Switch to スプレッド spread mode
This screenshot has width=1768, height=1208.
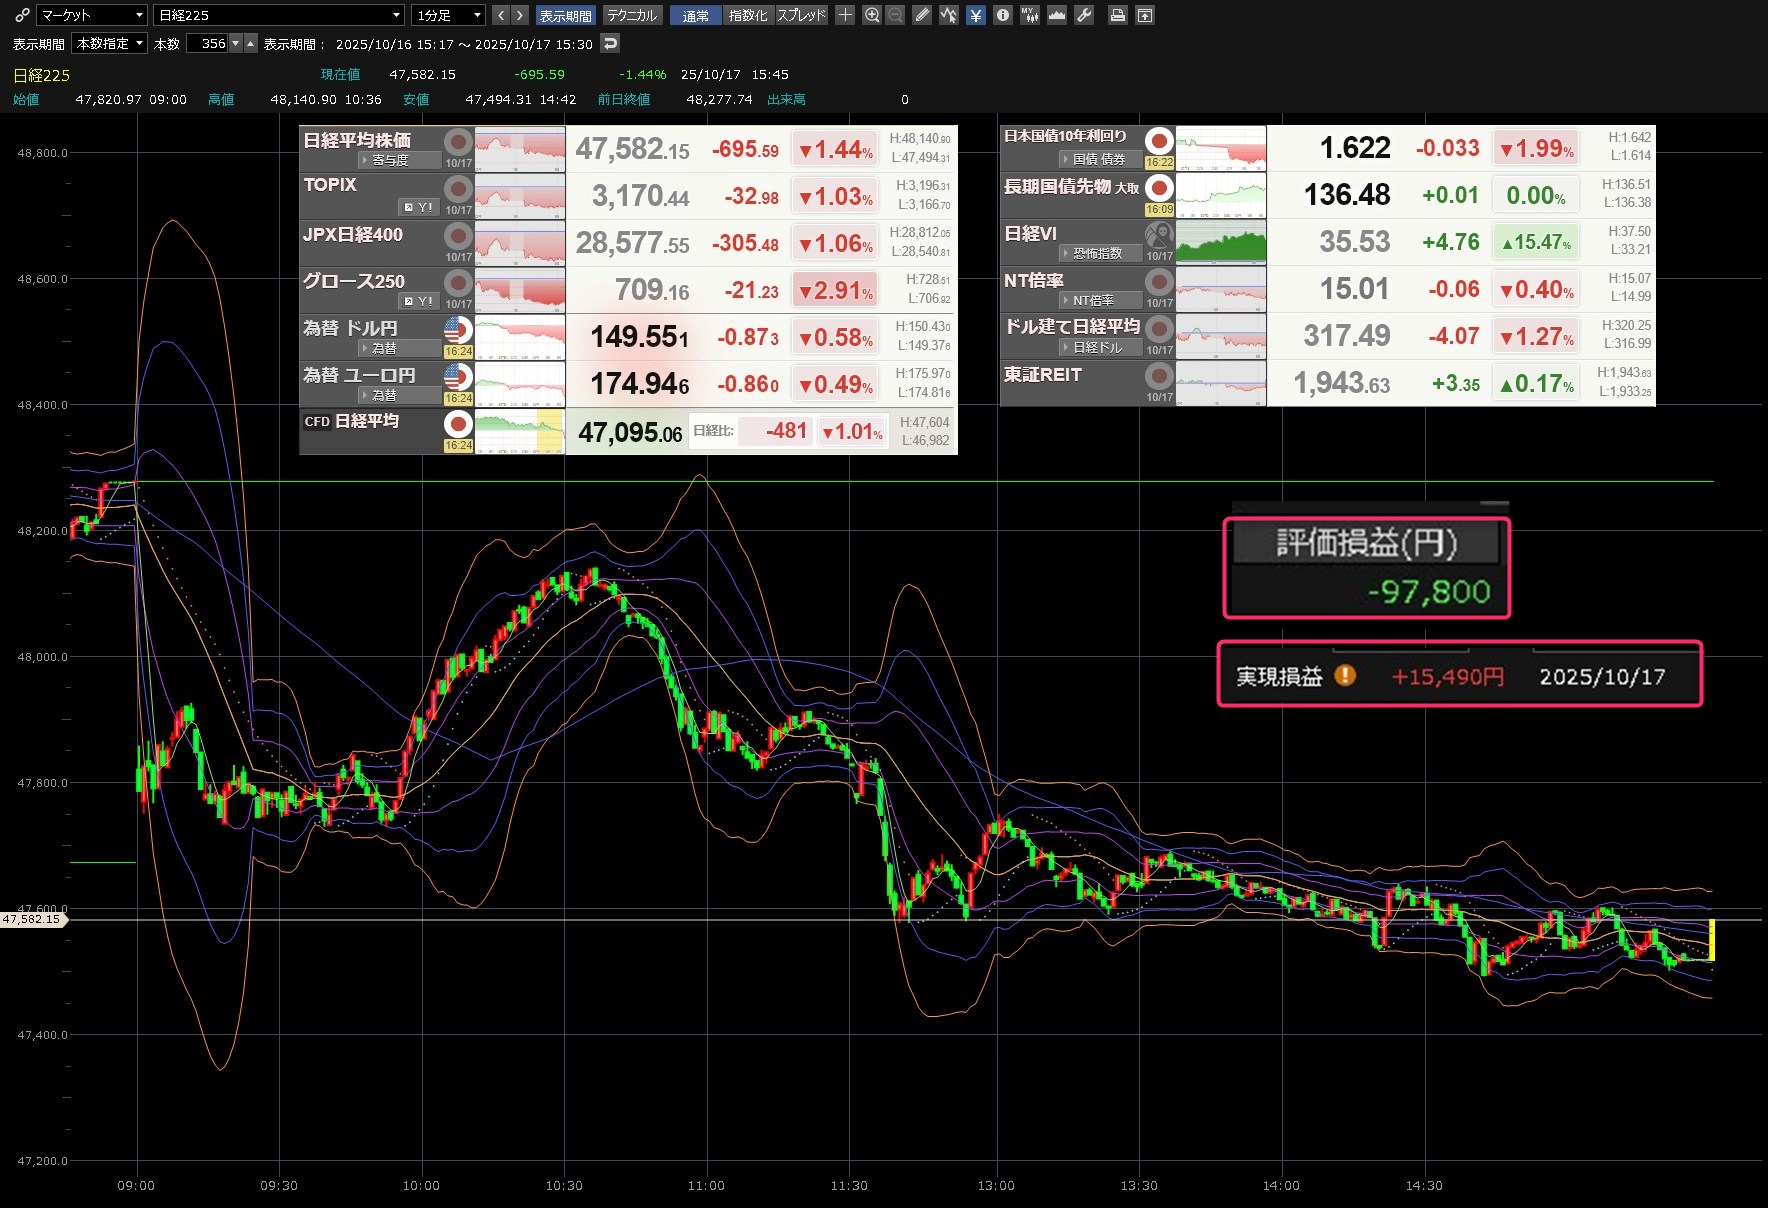click(801, 15)
